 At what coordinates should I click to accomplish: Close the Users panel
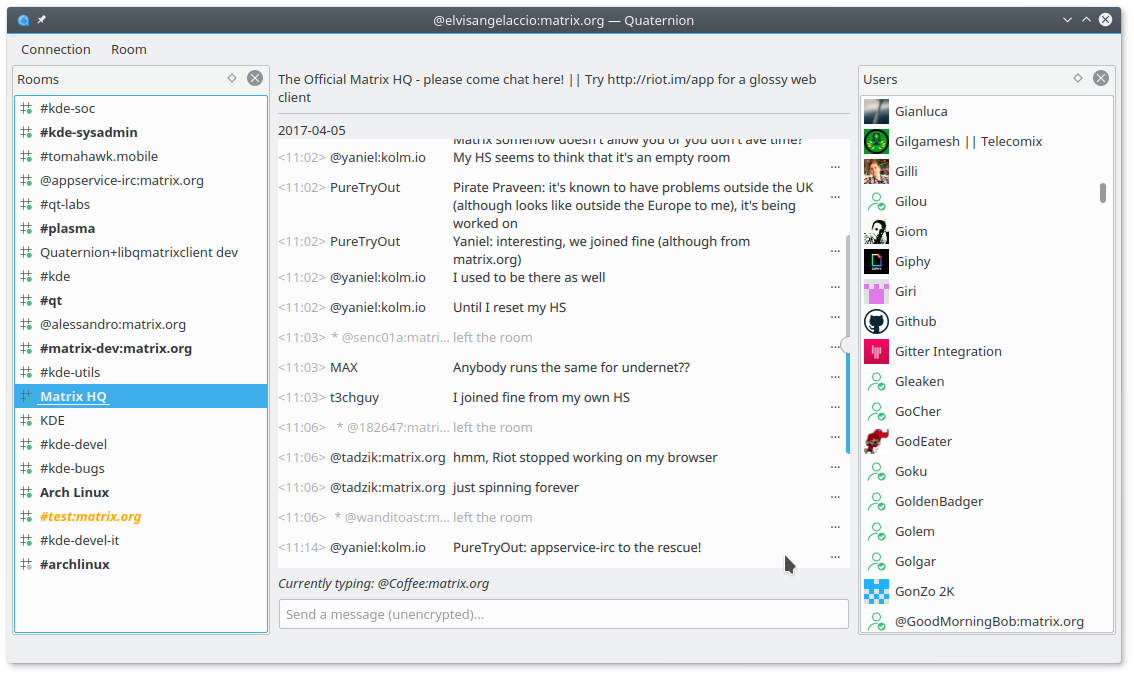coord(1101,78)
